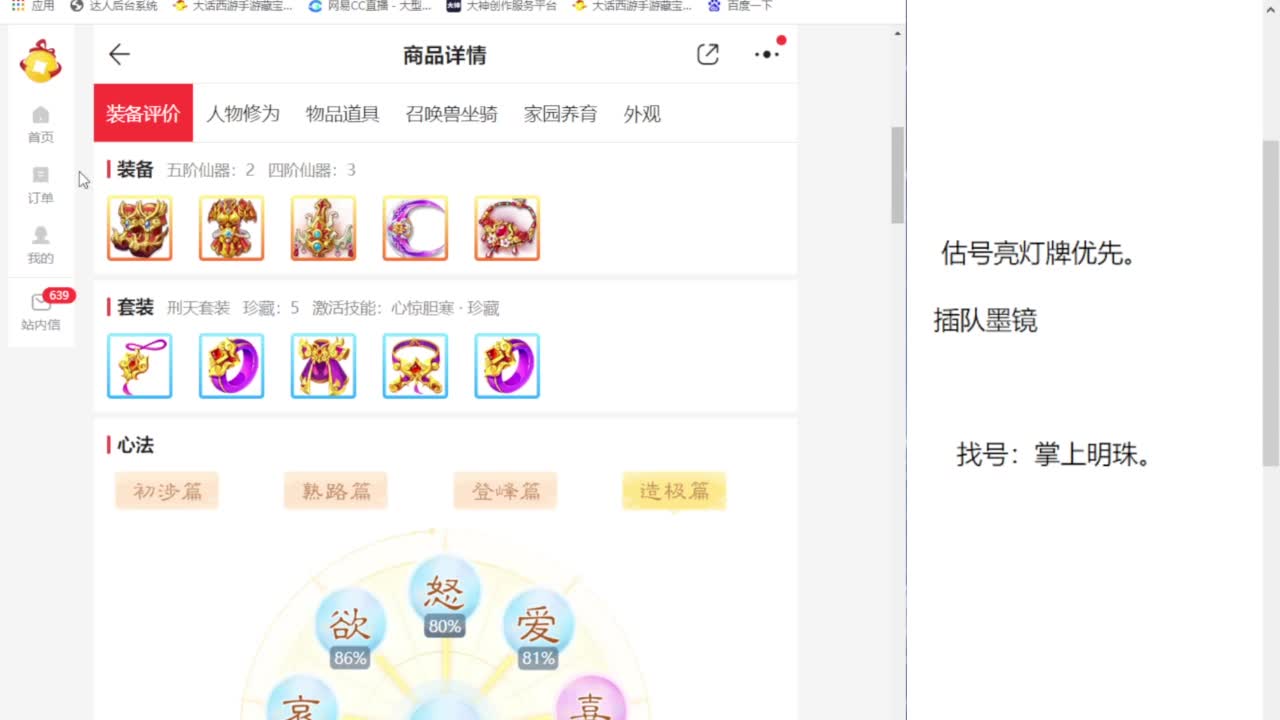Image resolution: width=1280 pixels, height=720 pixels.
Task: Click the right panel's scrollbar thumb
Action: pyautogui.click(x=1271, y=303)
